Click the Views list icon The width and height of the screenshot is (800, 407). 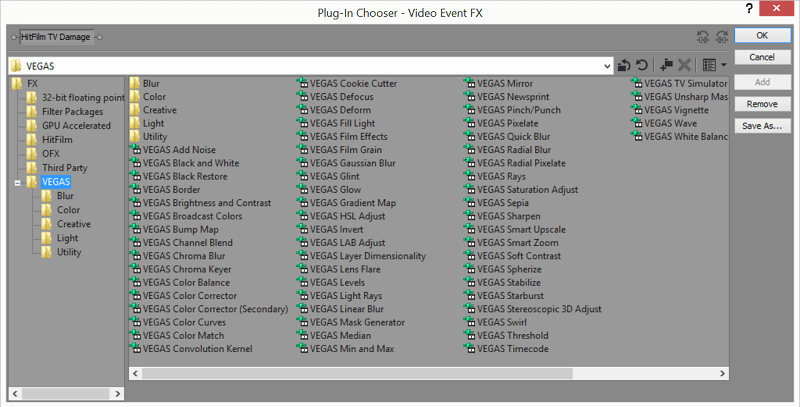[709, 65]
